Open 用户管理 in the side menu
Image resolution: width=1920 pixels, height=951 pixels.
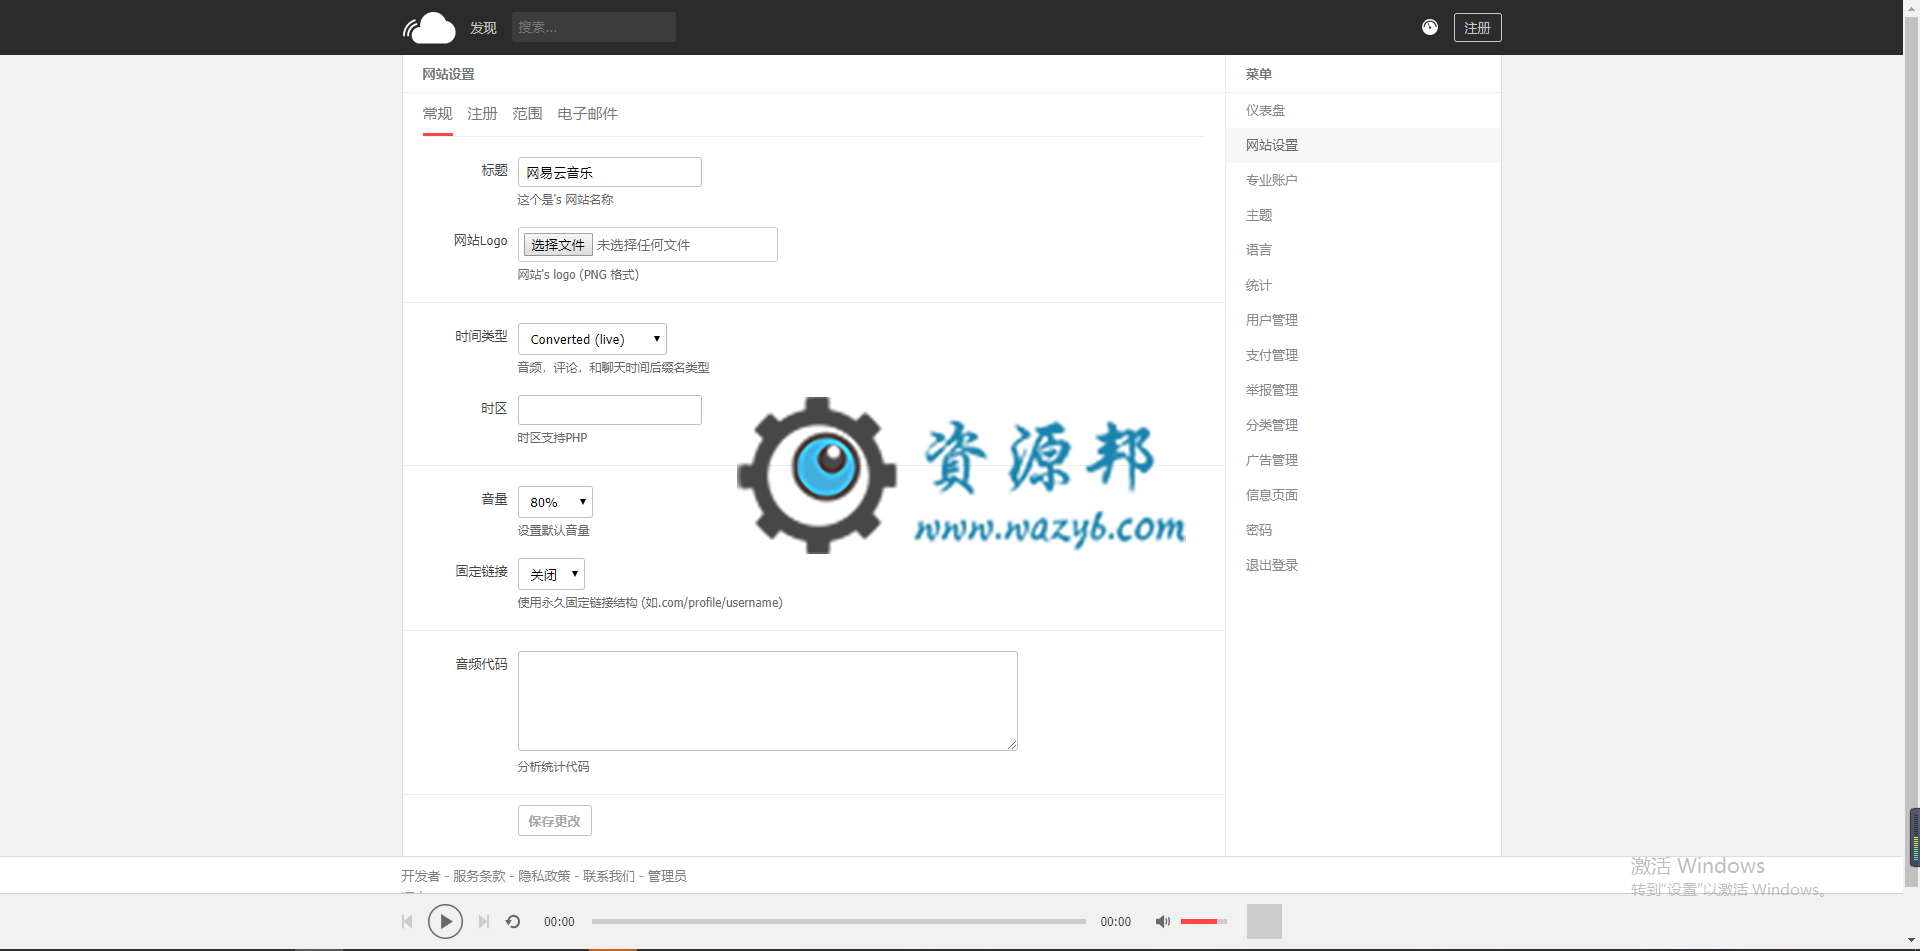pyautogui.click(x=1363, y=320)
